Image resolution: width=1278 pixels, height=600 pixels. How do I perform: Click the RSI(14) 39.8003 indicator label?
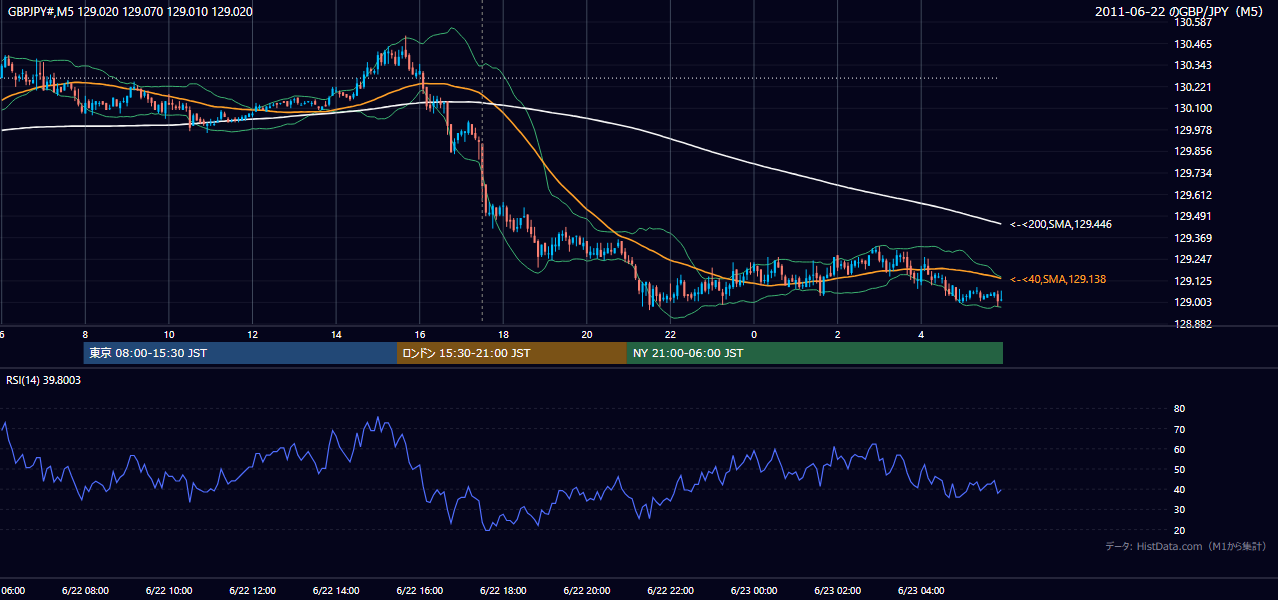tap(44, 380)
